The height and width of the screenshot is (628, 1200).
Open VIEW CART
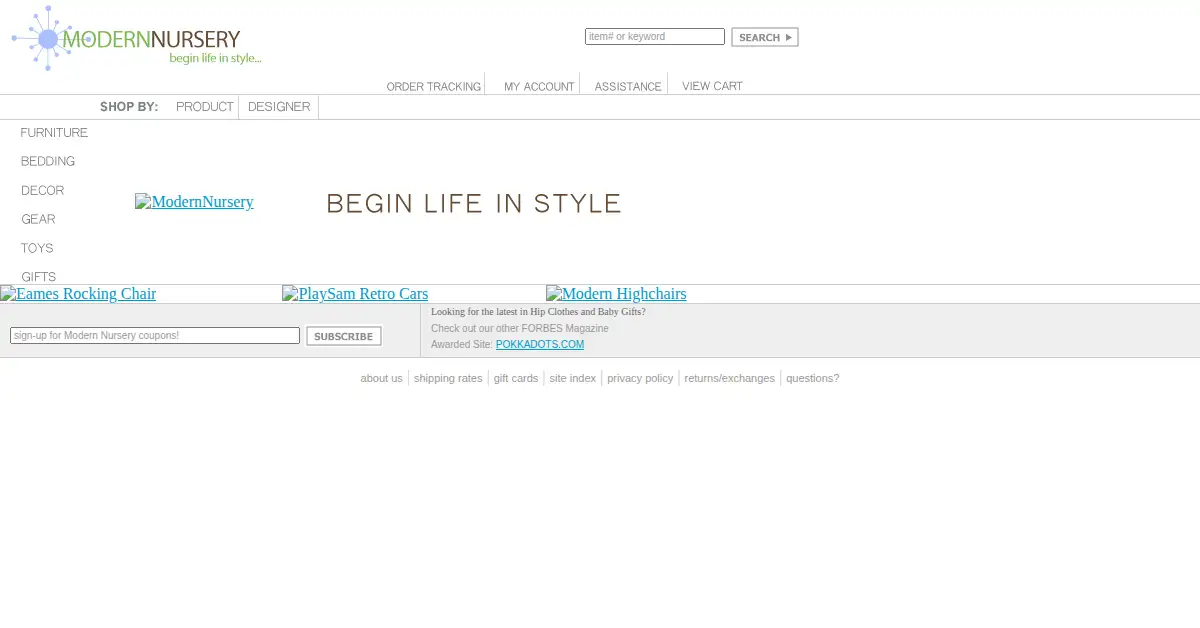click(712, 86)
